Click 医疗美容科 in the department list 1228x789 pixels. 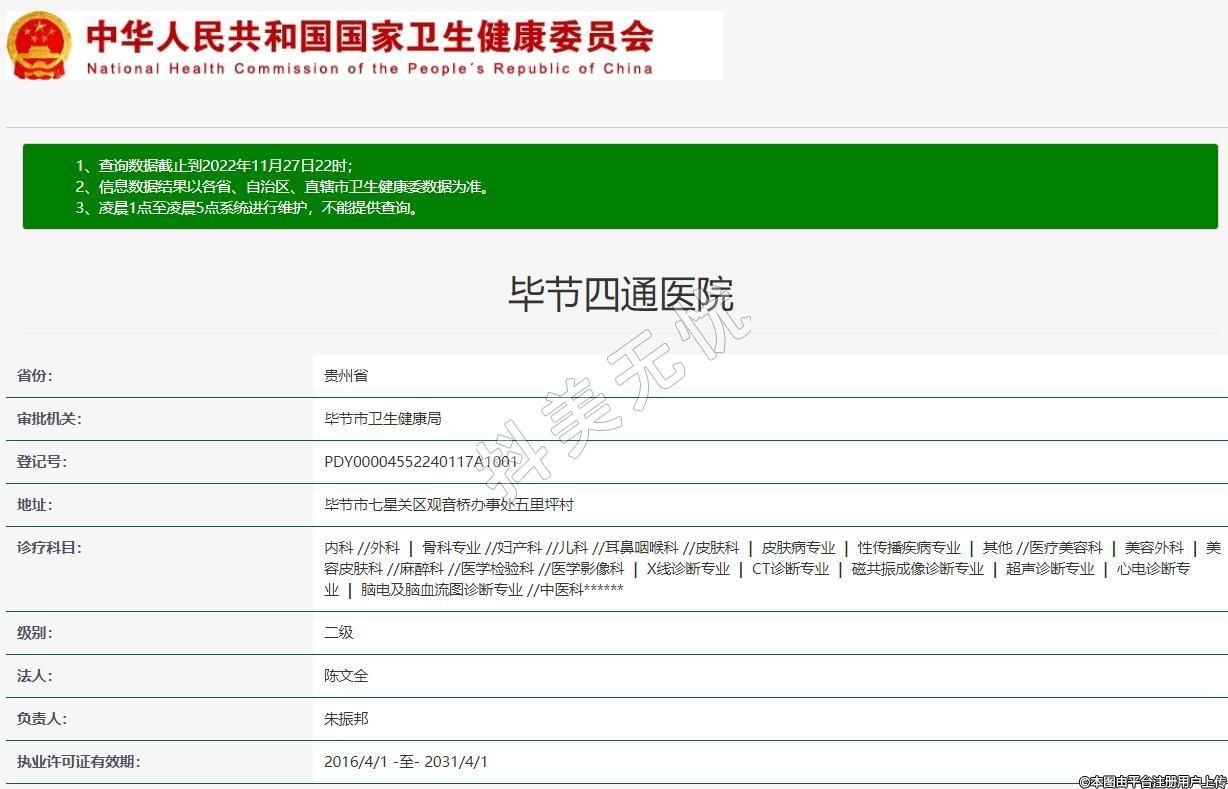(x=1066, y=548)
